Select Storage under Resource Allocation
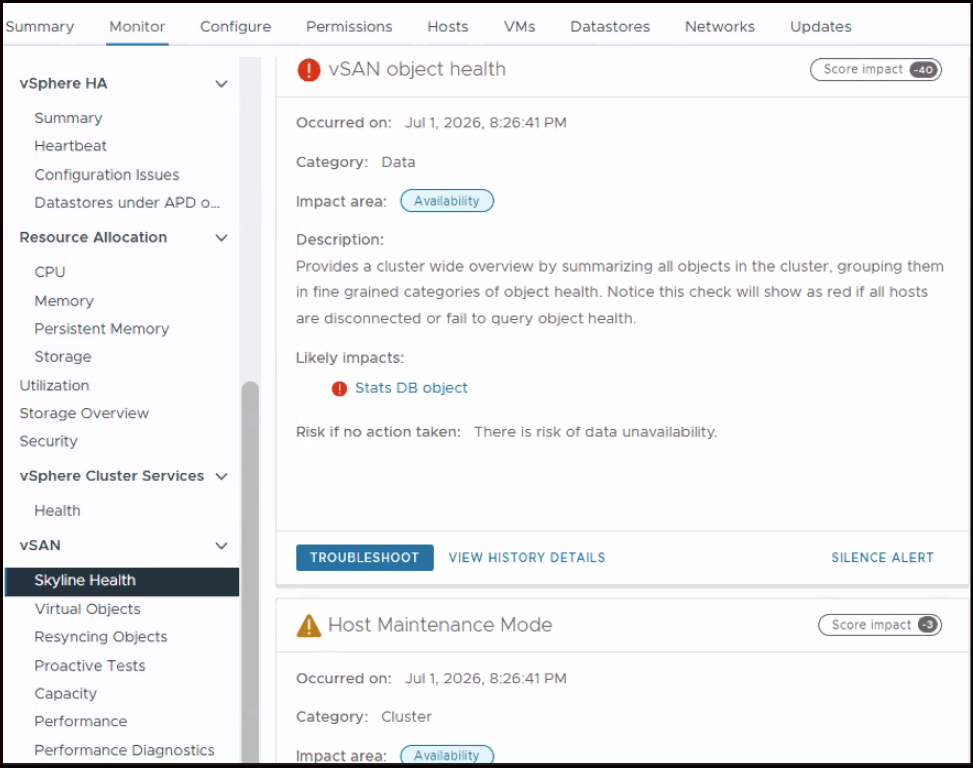Screen dimensions: 973x768 [x=63, y=357]
